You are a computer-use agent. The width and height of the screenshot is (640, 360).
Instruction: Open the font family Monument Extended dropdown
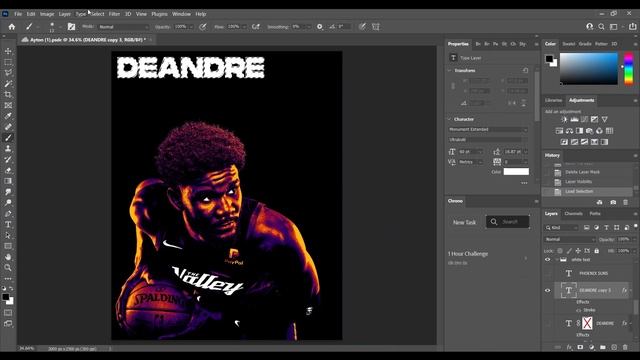[488, 129]
